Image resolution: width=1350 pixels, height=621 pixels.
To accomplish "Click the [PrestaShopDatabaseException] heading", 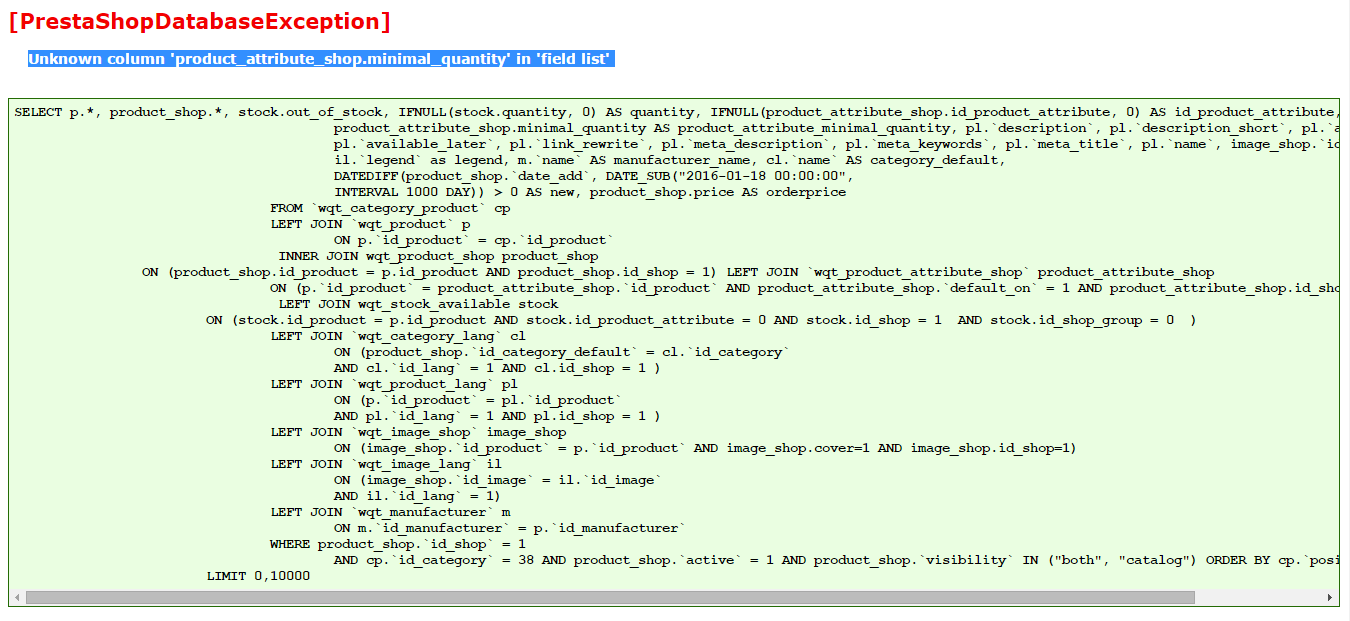I will pos(200,21).
